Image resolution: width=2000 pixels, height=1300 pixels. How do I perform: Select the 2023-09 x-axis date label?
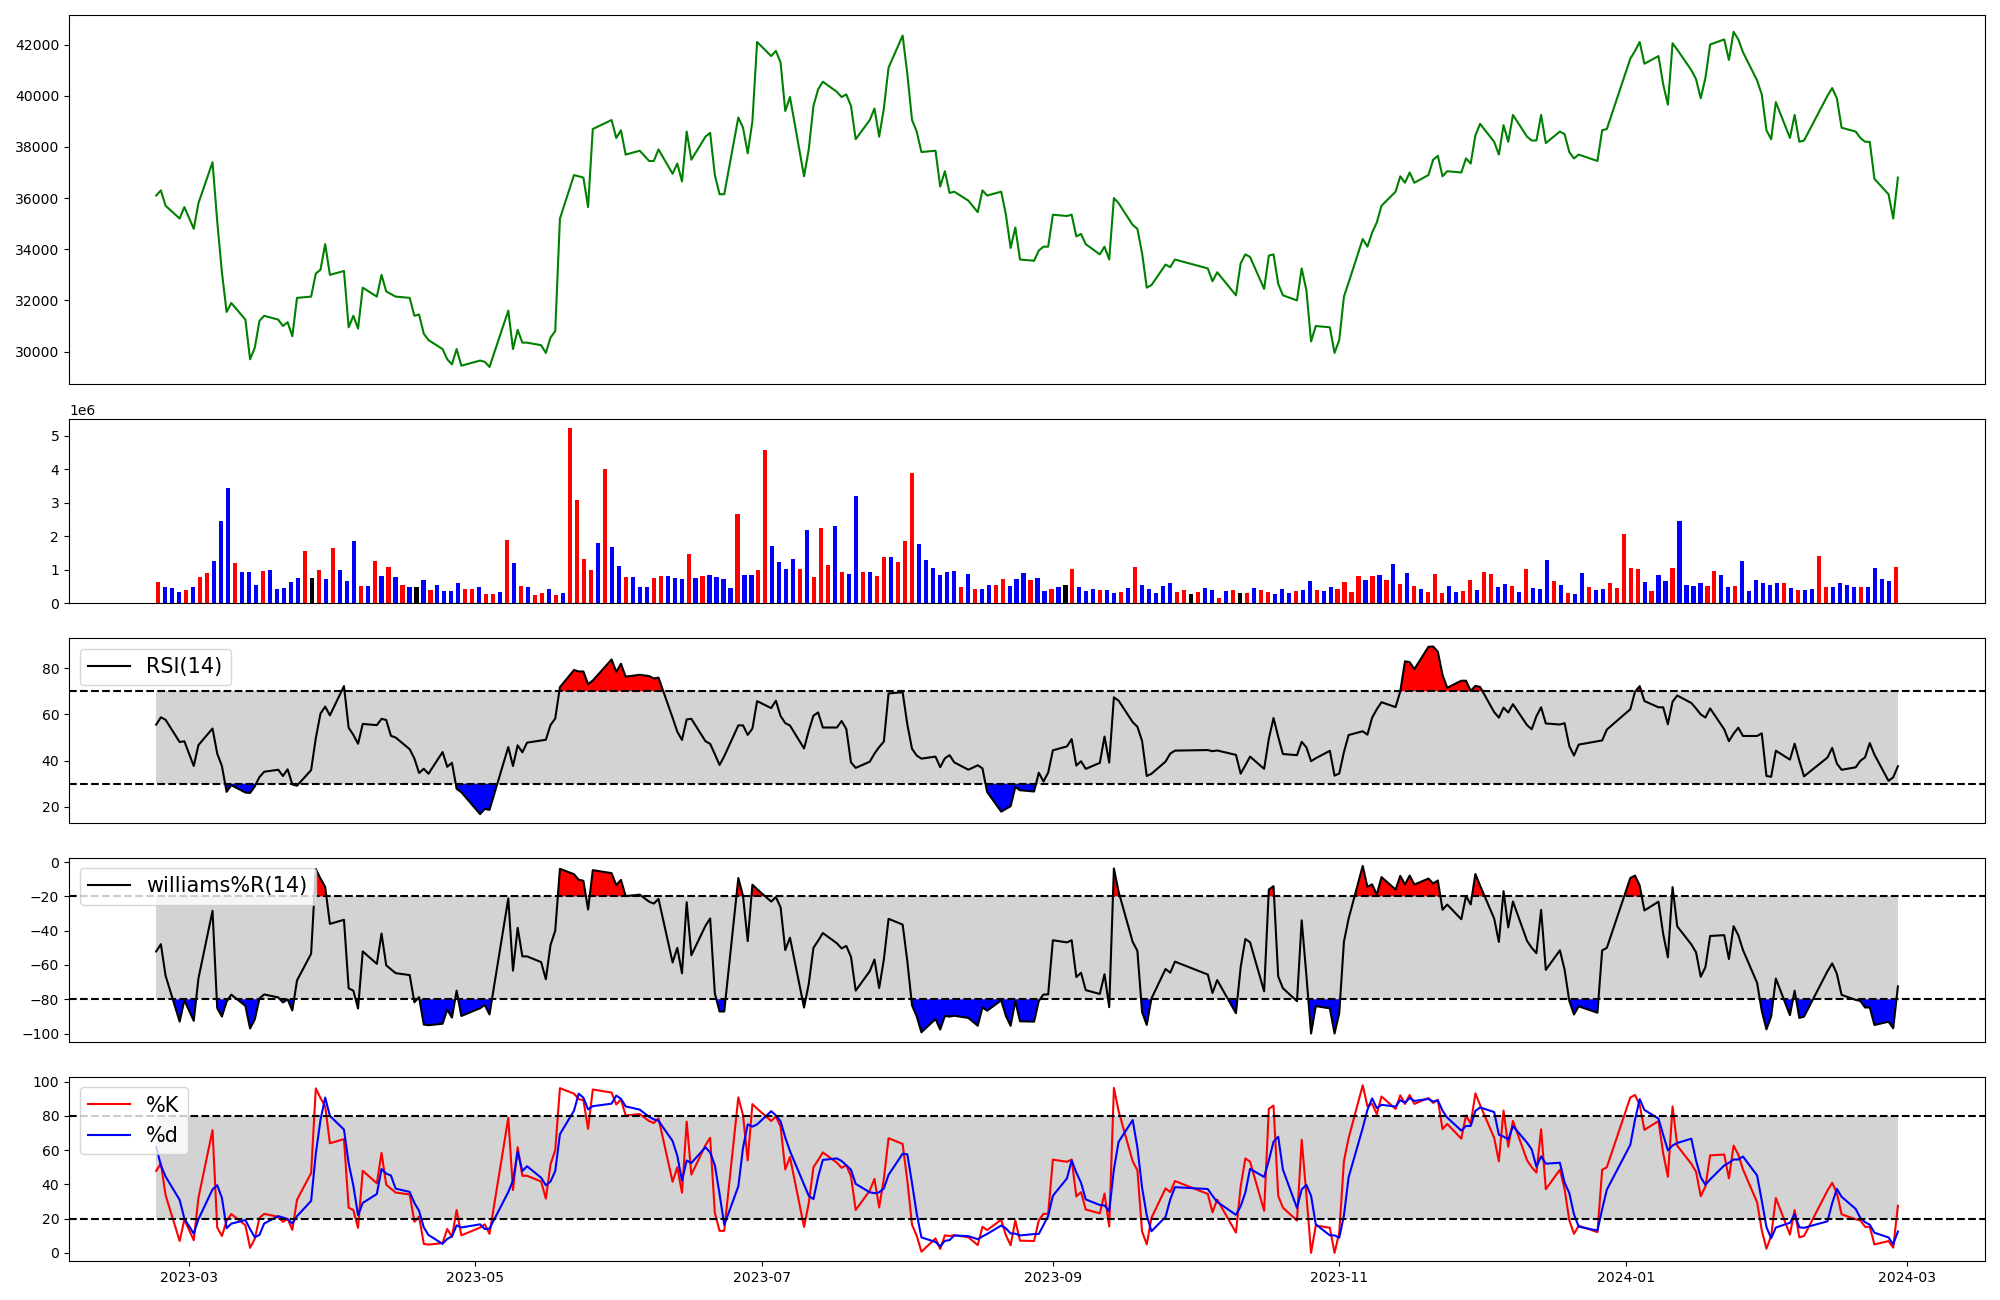[x=1054, y=1277]
